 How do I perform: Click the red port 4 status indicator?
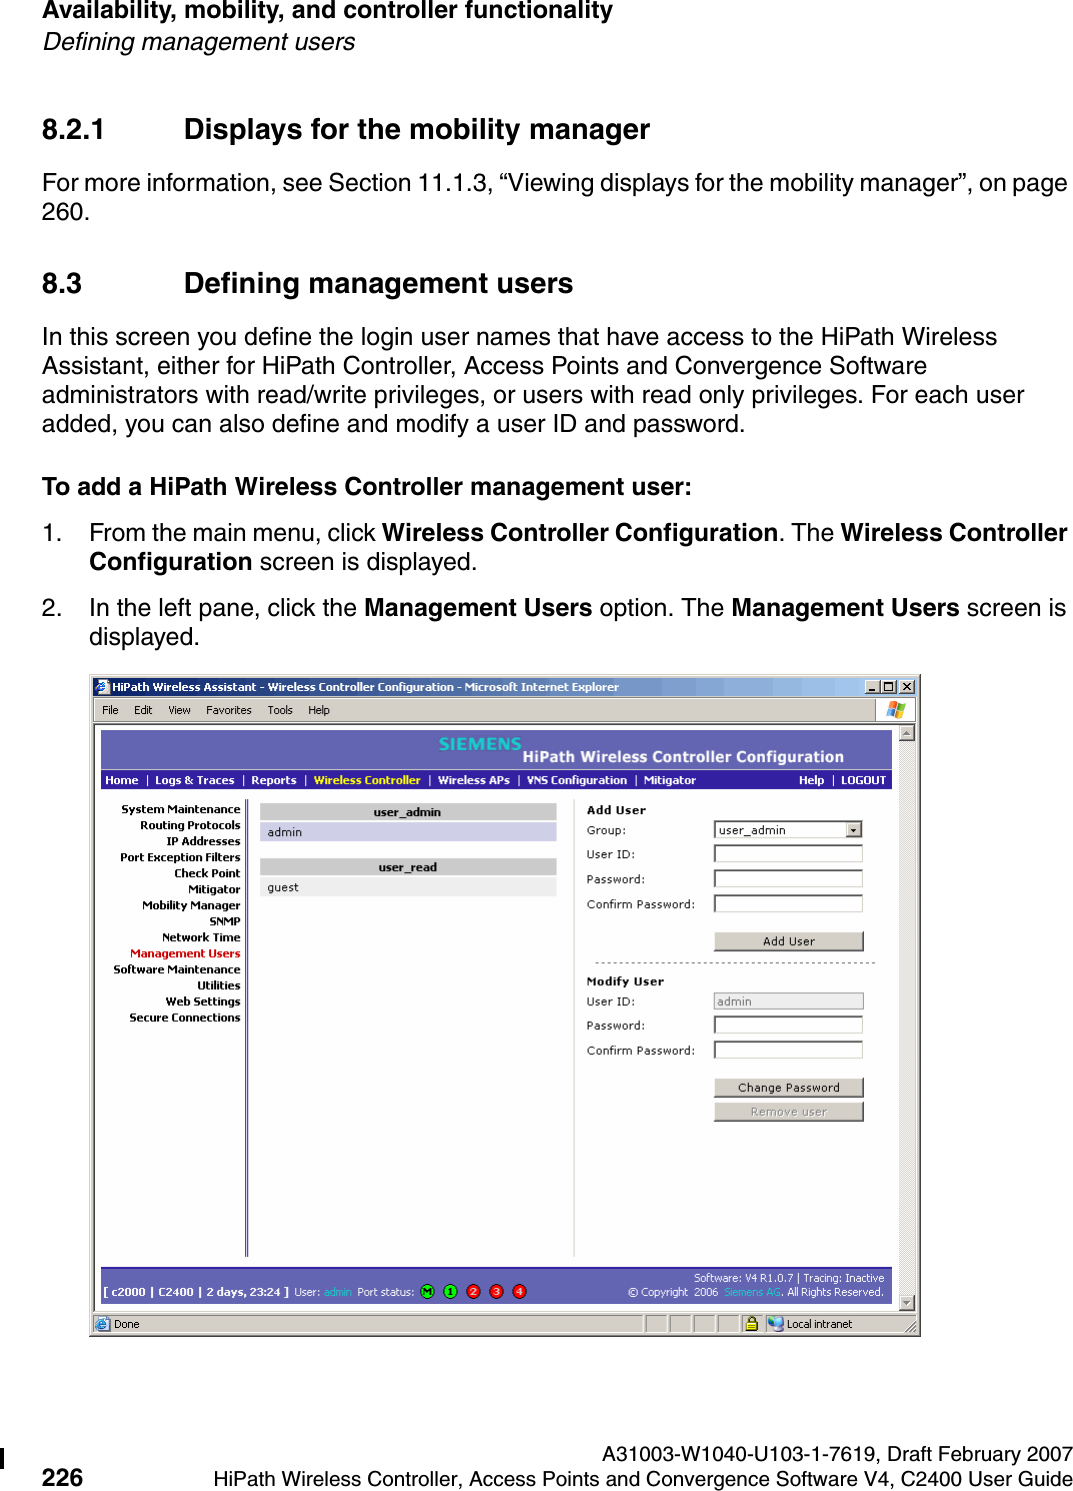coord(518,1291)
